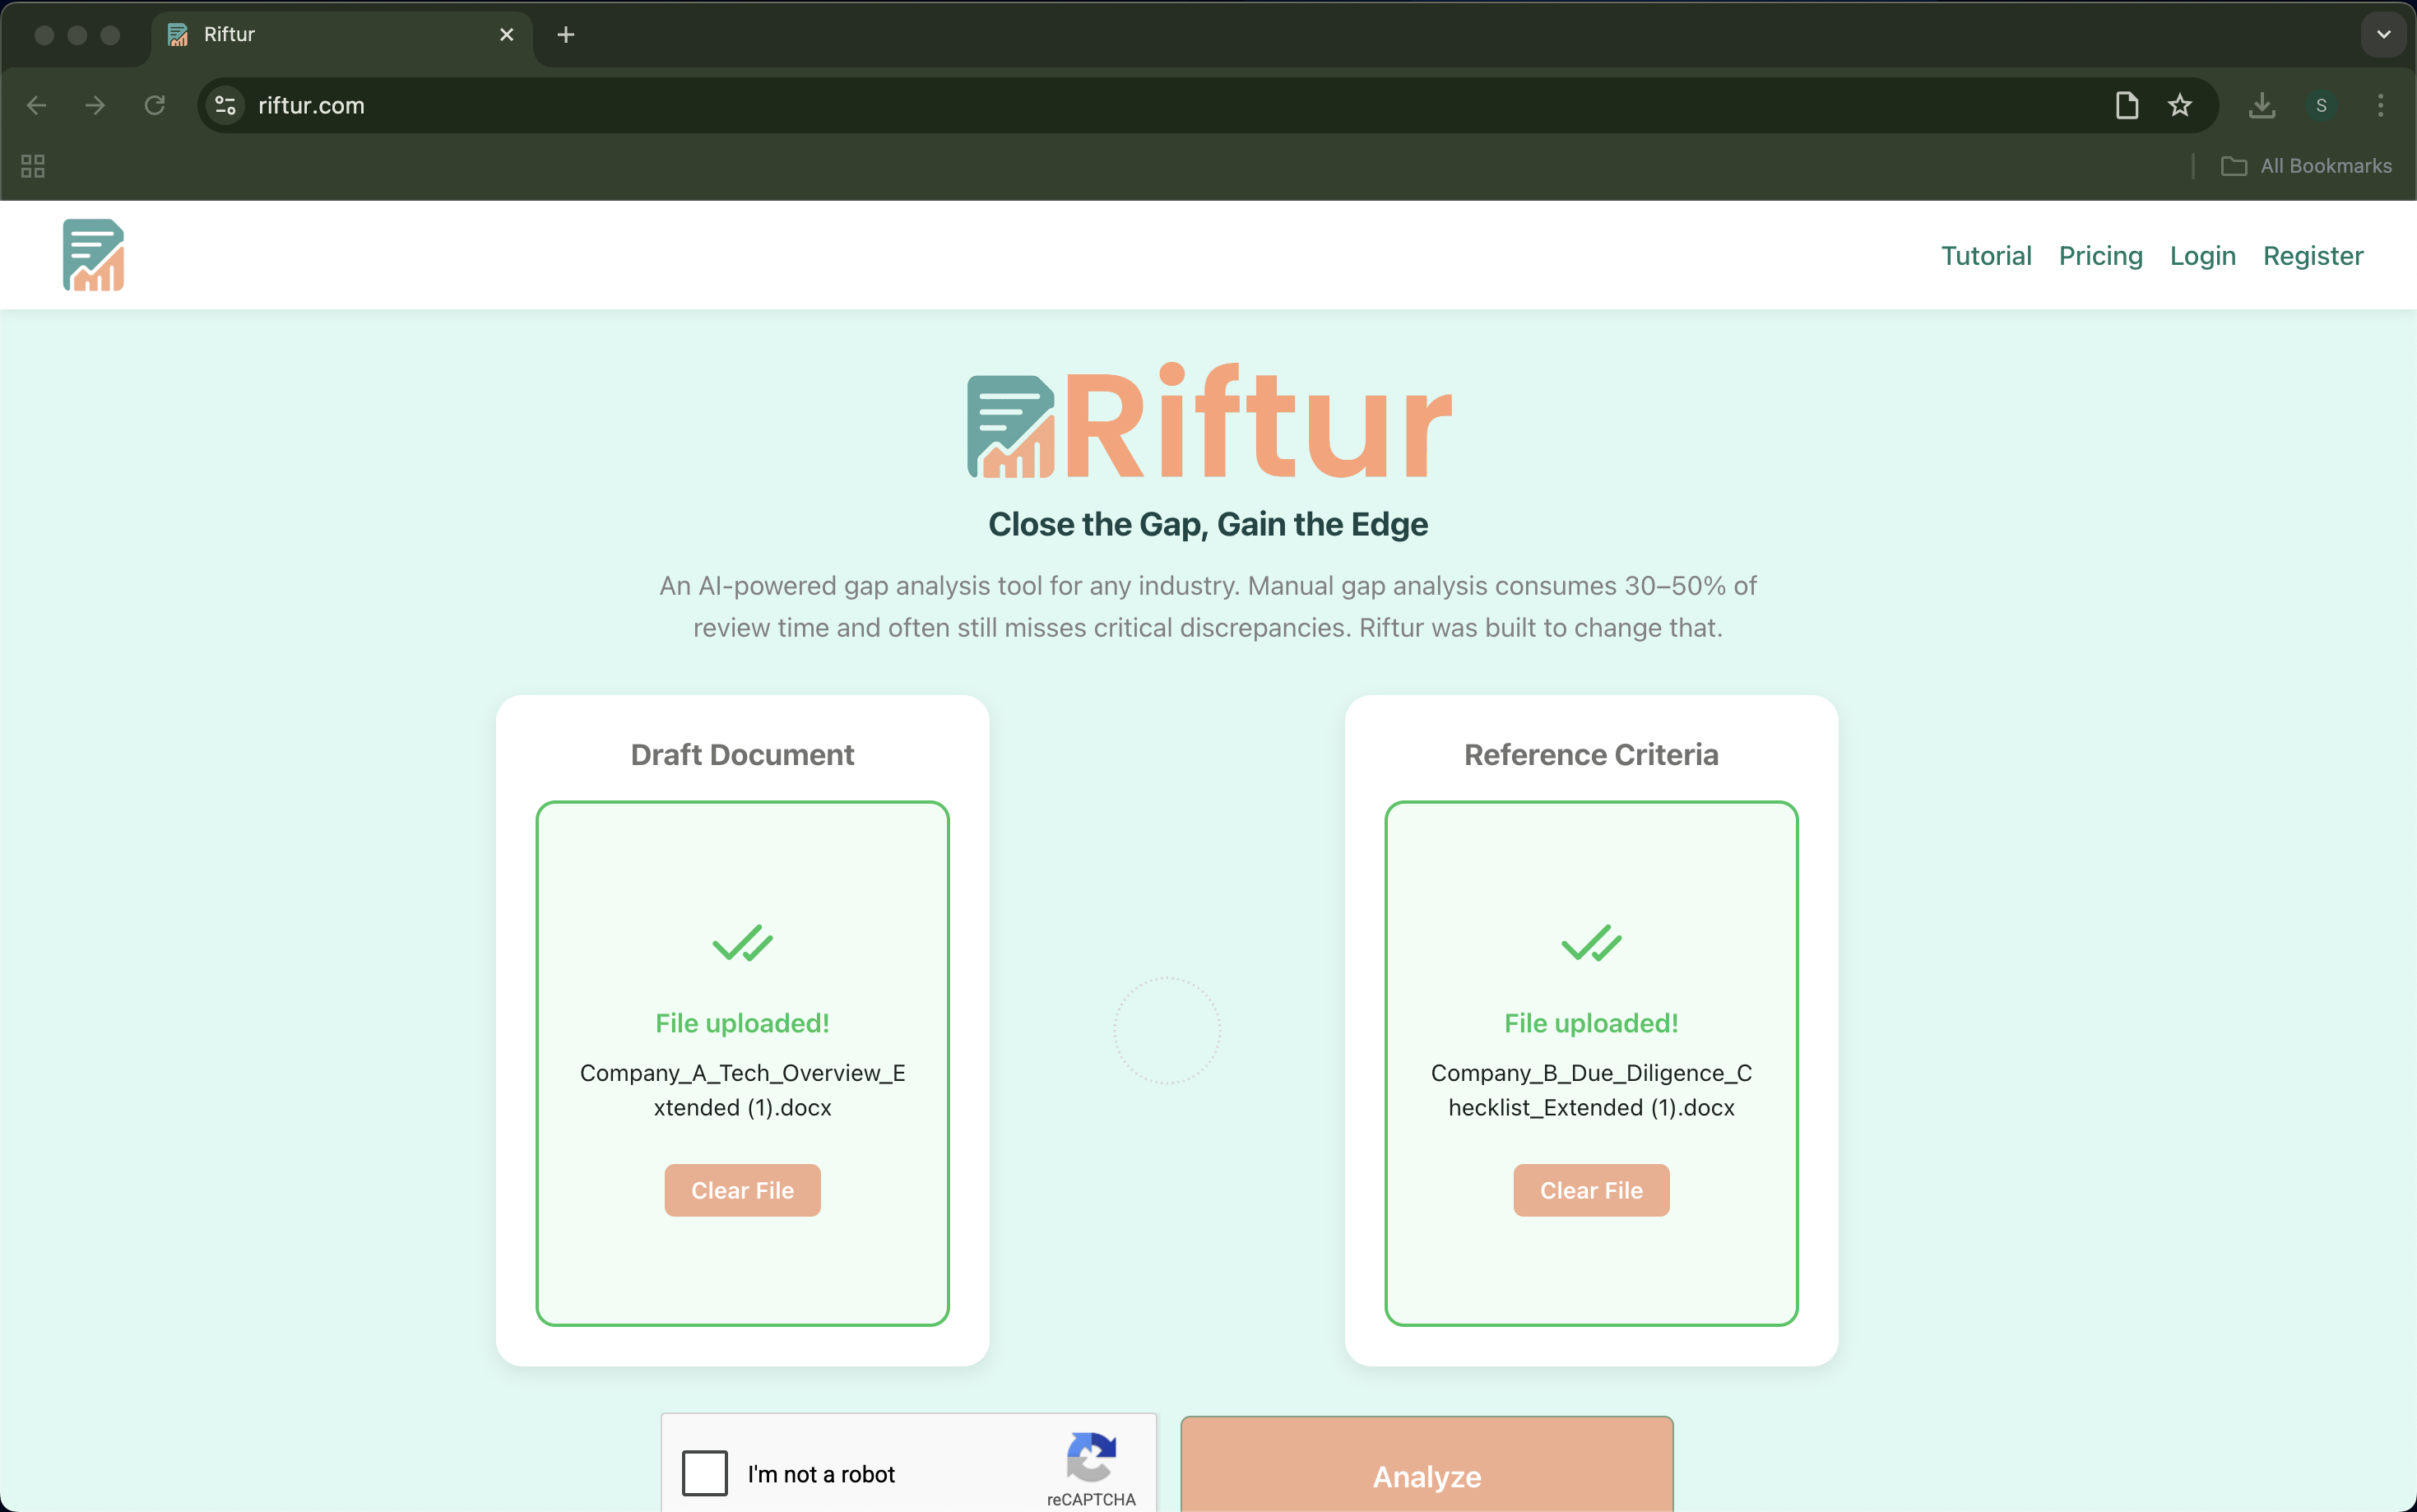Open a new tab with the plus button

pyautogui.click(x=565, y=34)
